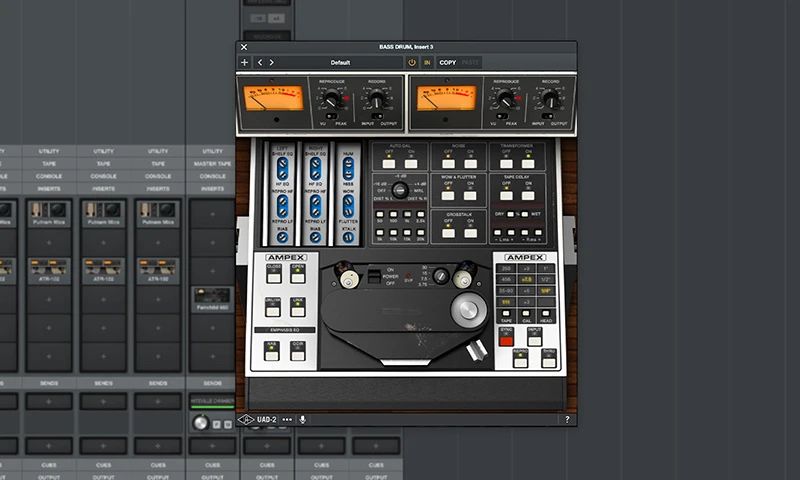Go to the next preset with right arrow

click(271, 62)
